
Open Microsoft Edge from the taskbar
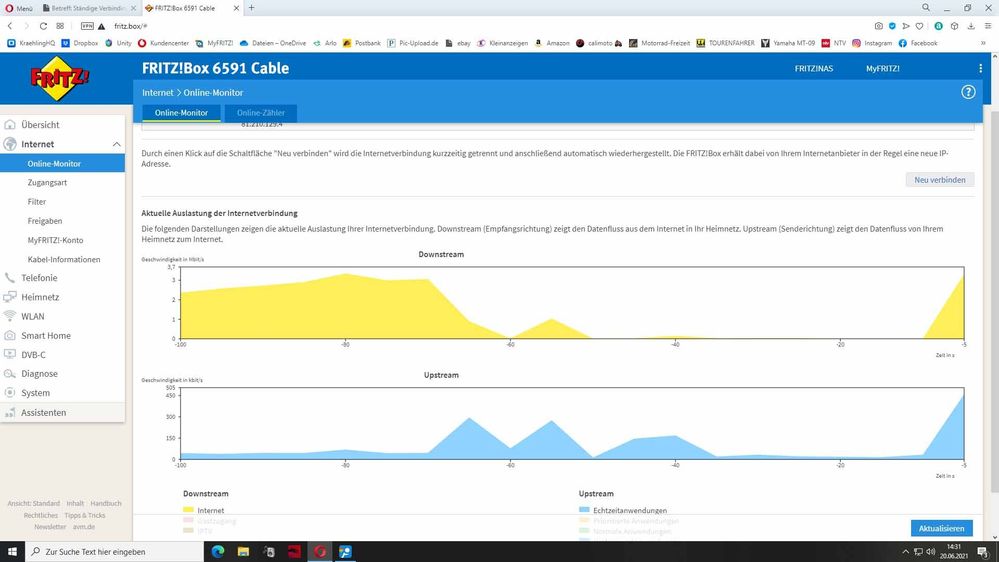(x=218, y=552)
